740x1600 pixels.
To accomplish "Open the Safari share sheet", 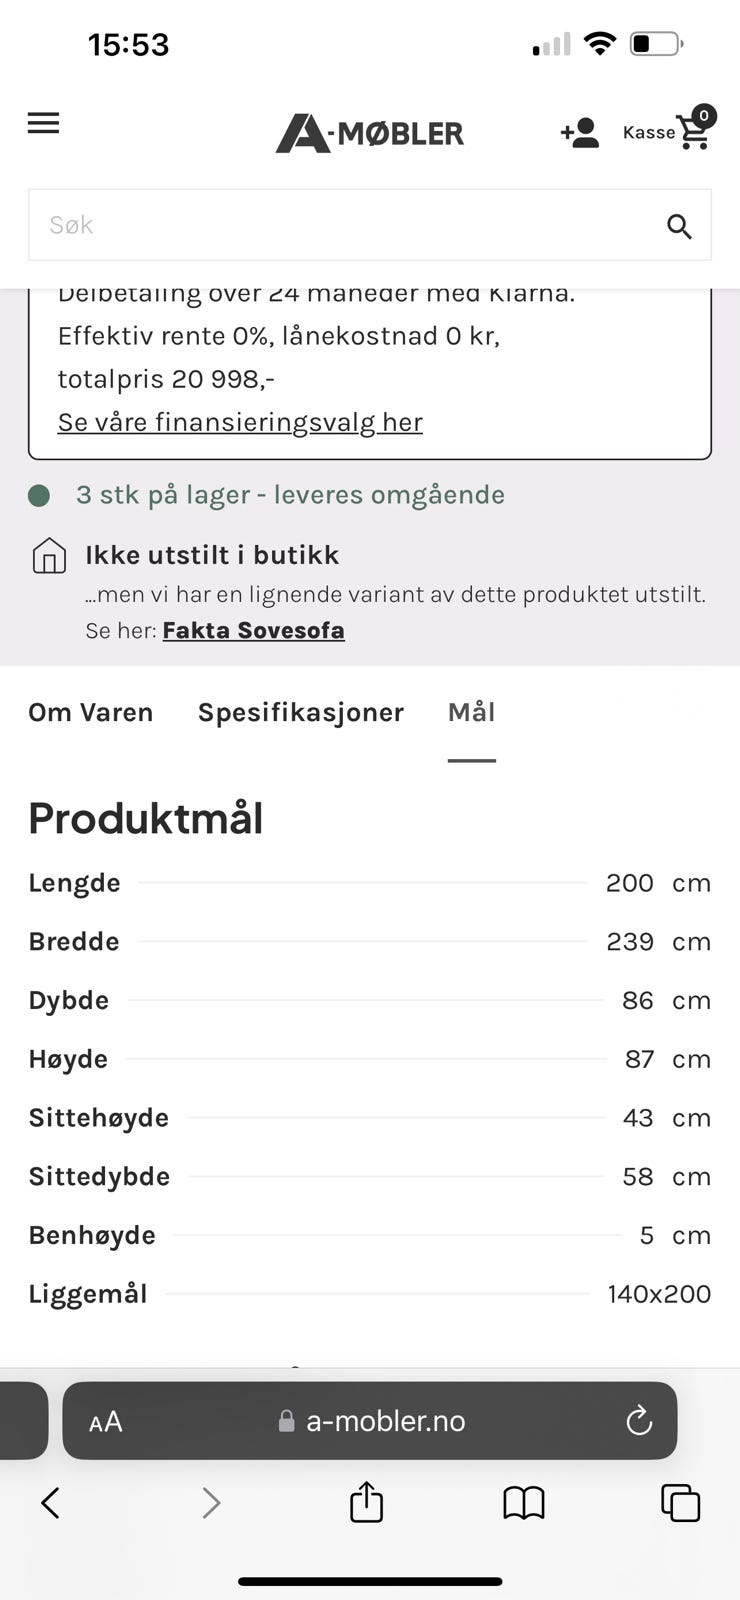I will click(x=366, y=1502).
